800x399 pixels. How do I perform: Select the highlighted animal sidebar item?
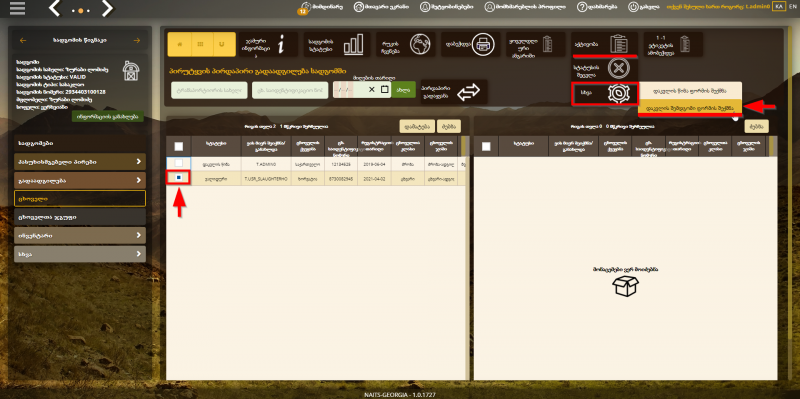coord(80,198)
